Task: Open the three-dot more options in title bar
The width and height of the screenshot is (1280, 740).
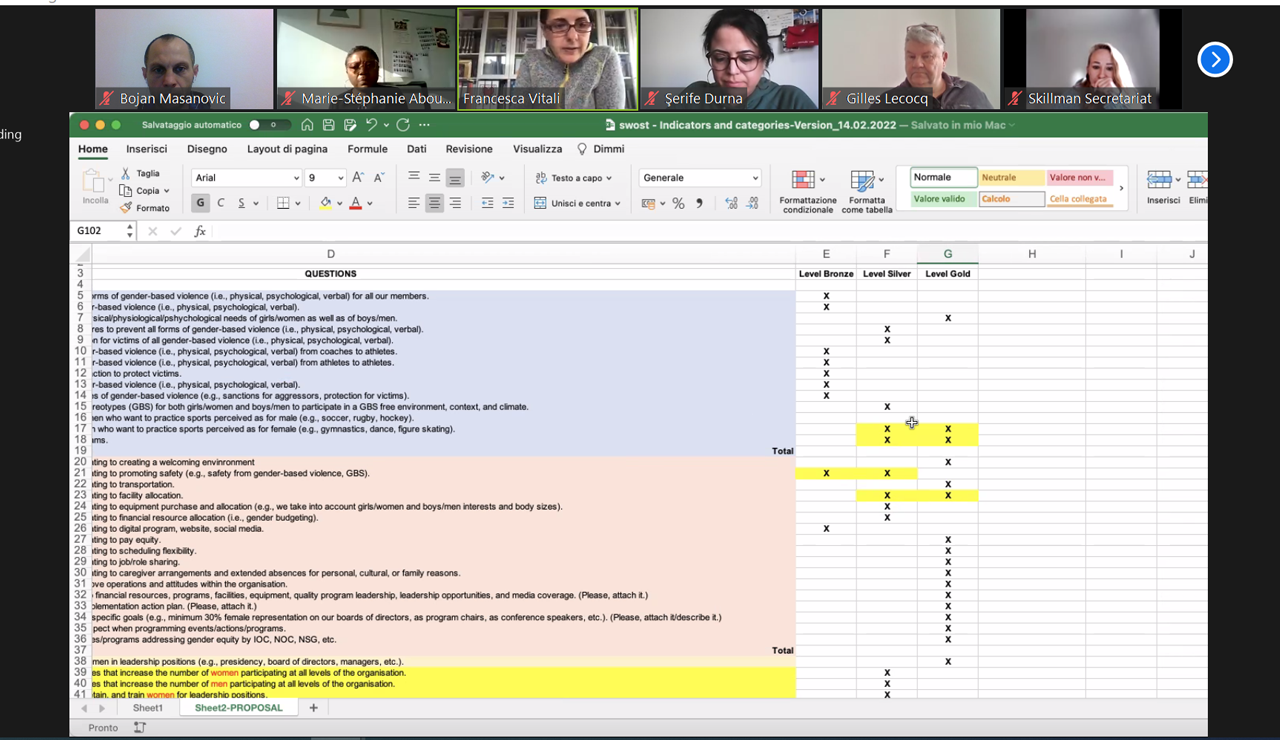Action: pyautogui.click(x=425, y=125)
